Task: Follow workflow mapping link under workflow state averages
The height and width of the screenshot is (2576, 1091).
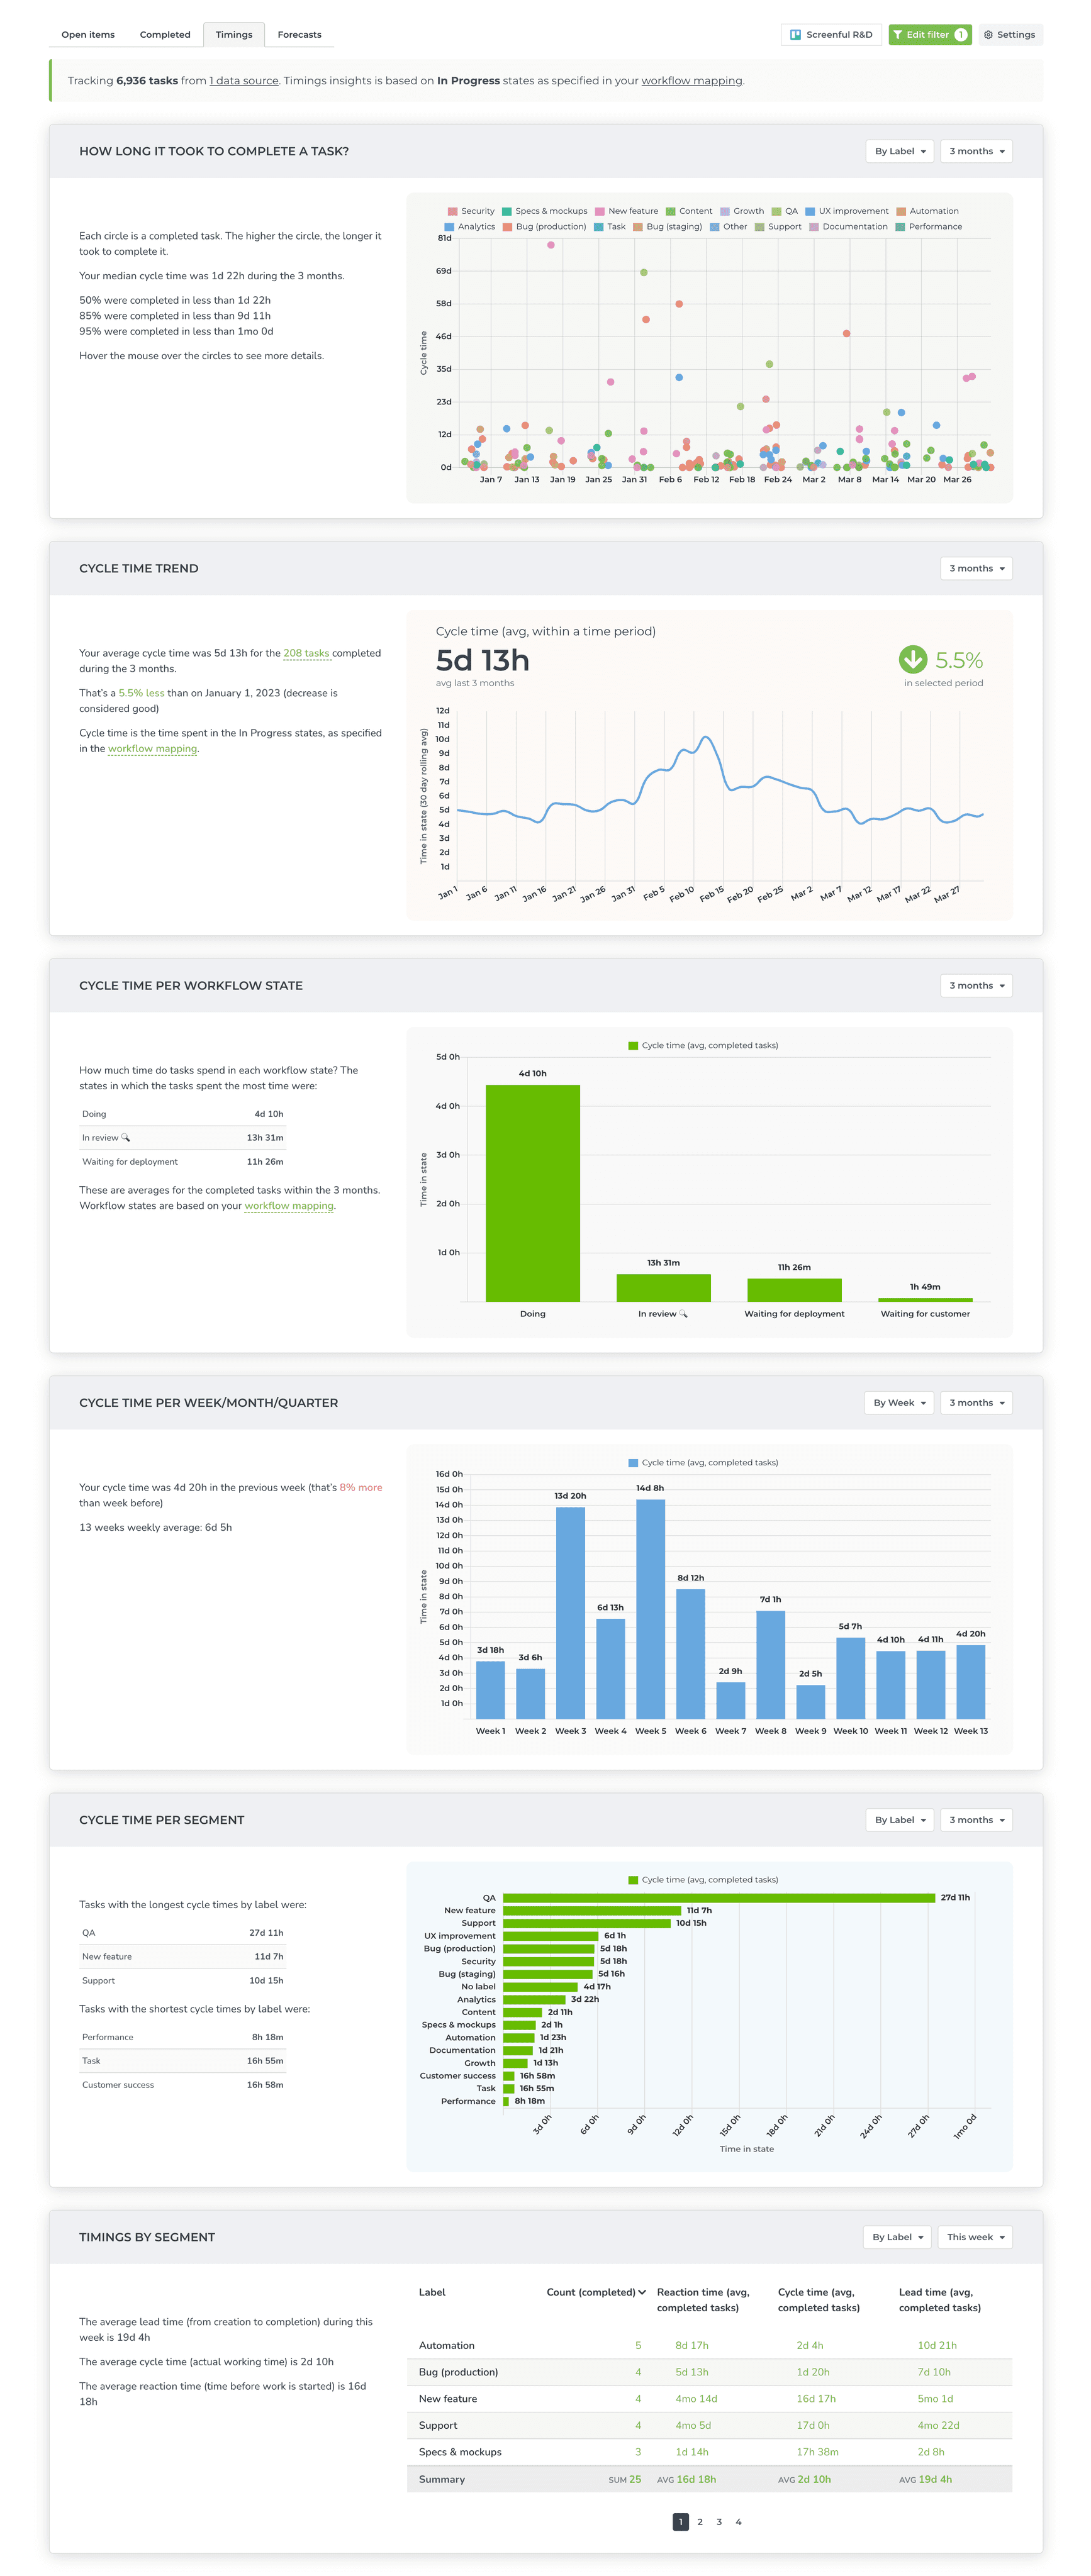Action: (289, 1206)
